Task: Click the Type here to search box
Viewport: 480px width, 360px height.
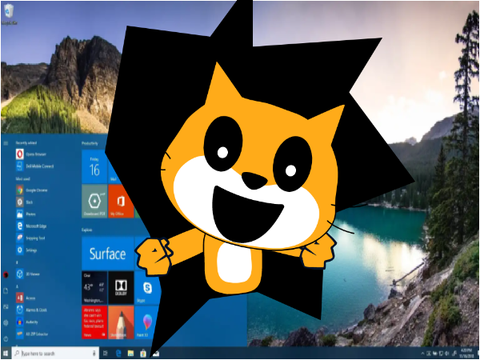Action: coord(55,353)
